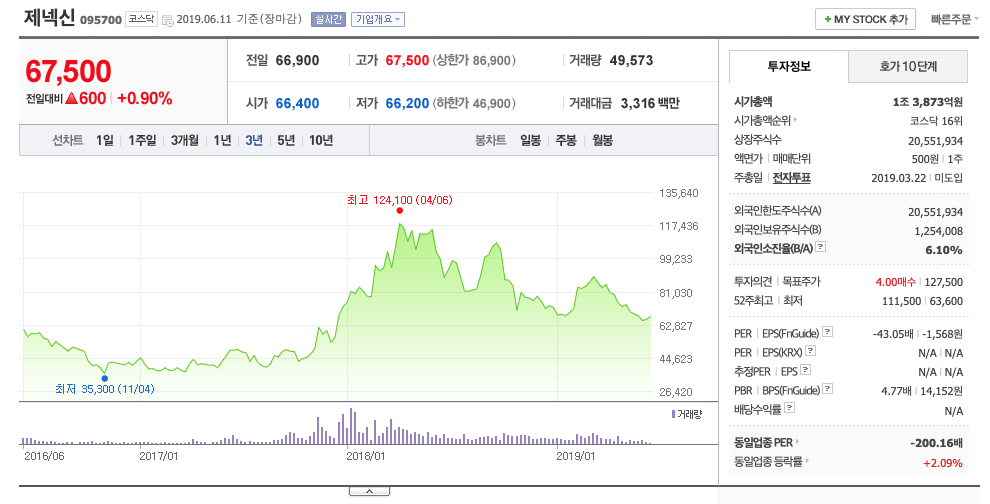The width and height of the screenshot is (990, 504).
Task: Collapse the chart using the bottom arrow
Action: point(369,491)
